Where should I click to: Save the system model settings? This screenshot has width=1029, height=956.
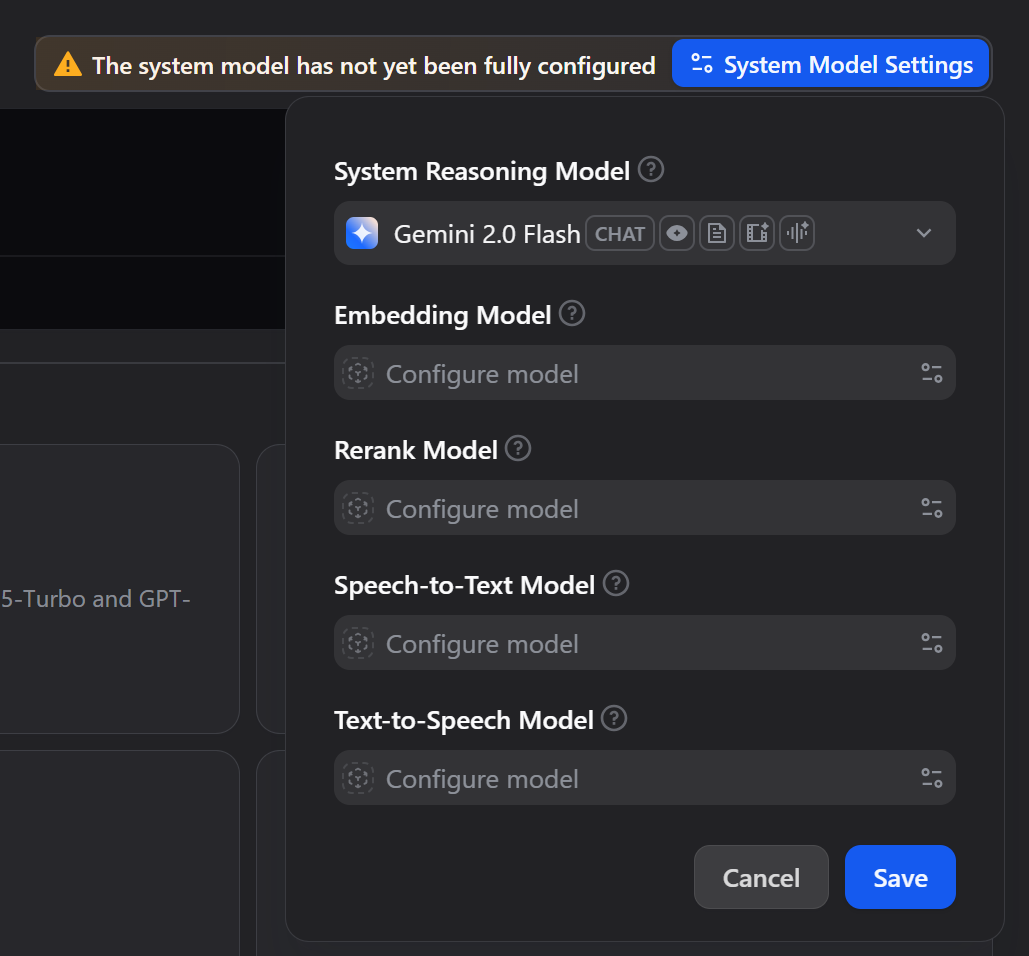click(900, 877)
